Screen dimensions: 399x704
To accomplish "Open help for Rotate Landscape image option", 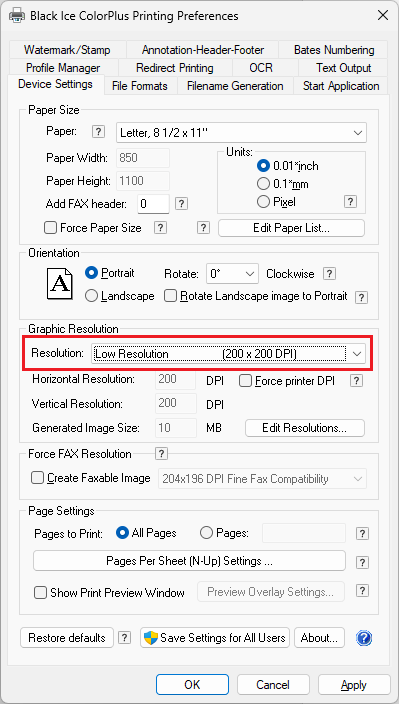I will pos(361,297).
